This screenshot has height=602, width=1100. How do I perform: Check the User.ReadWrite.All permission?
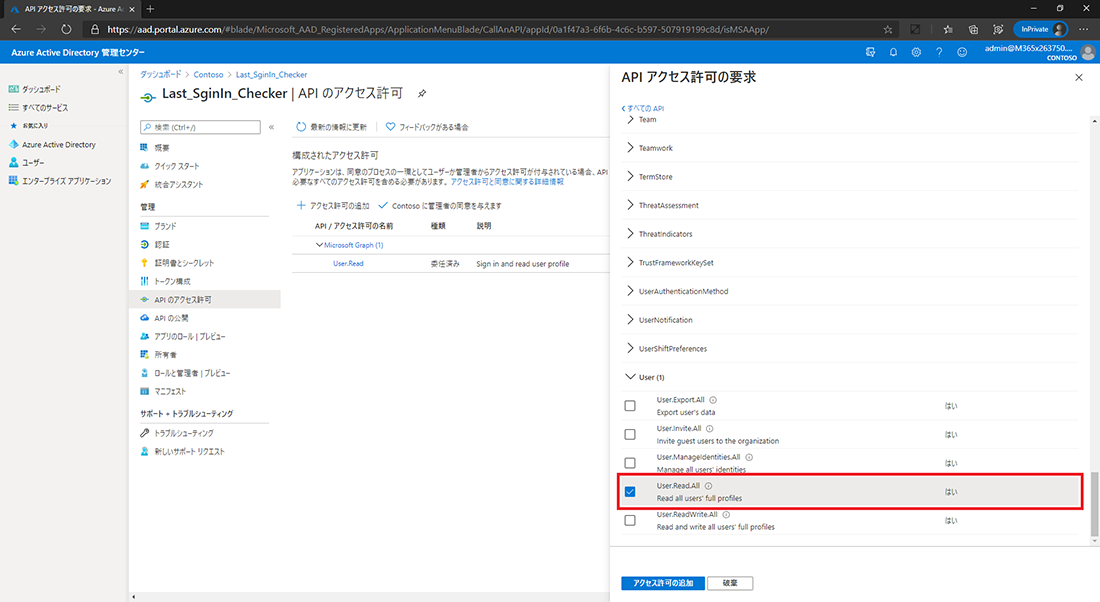tap(630, 521)
